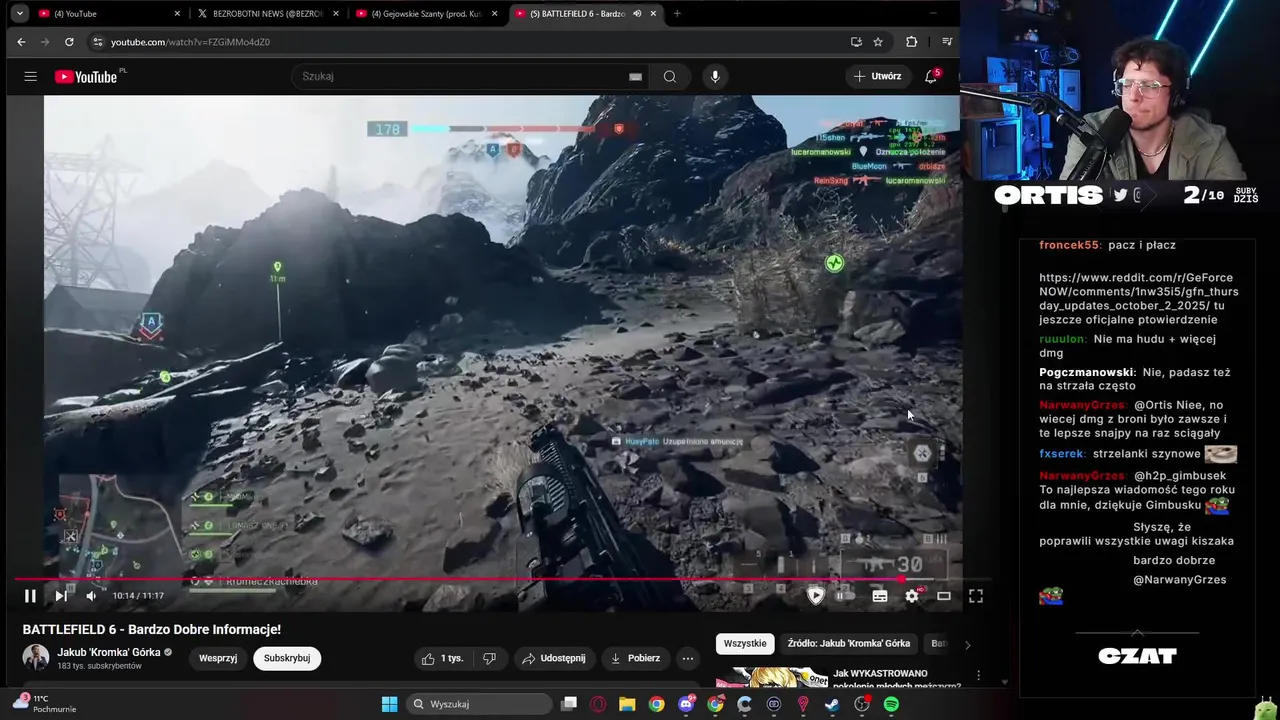Screen dimensions: 1280x720
Task: Expand the CZAT panel with the arrow
Action: click(x=1137, y=633)
